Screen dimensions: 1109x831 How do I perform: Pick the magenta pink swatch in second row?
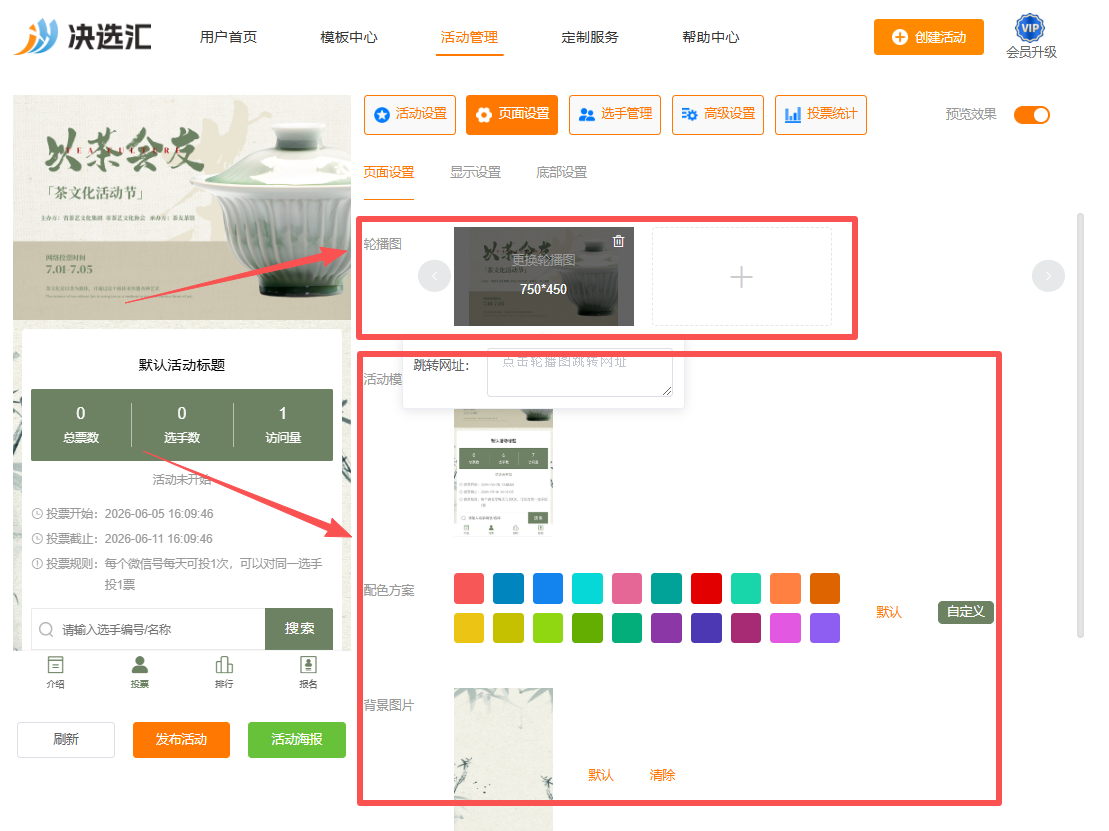(785, 628)
